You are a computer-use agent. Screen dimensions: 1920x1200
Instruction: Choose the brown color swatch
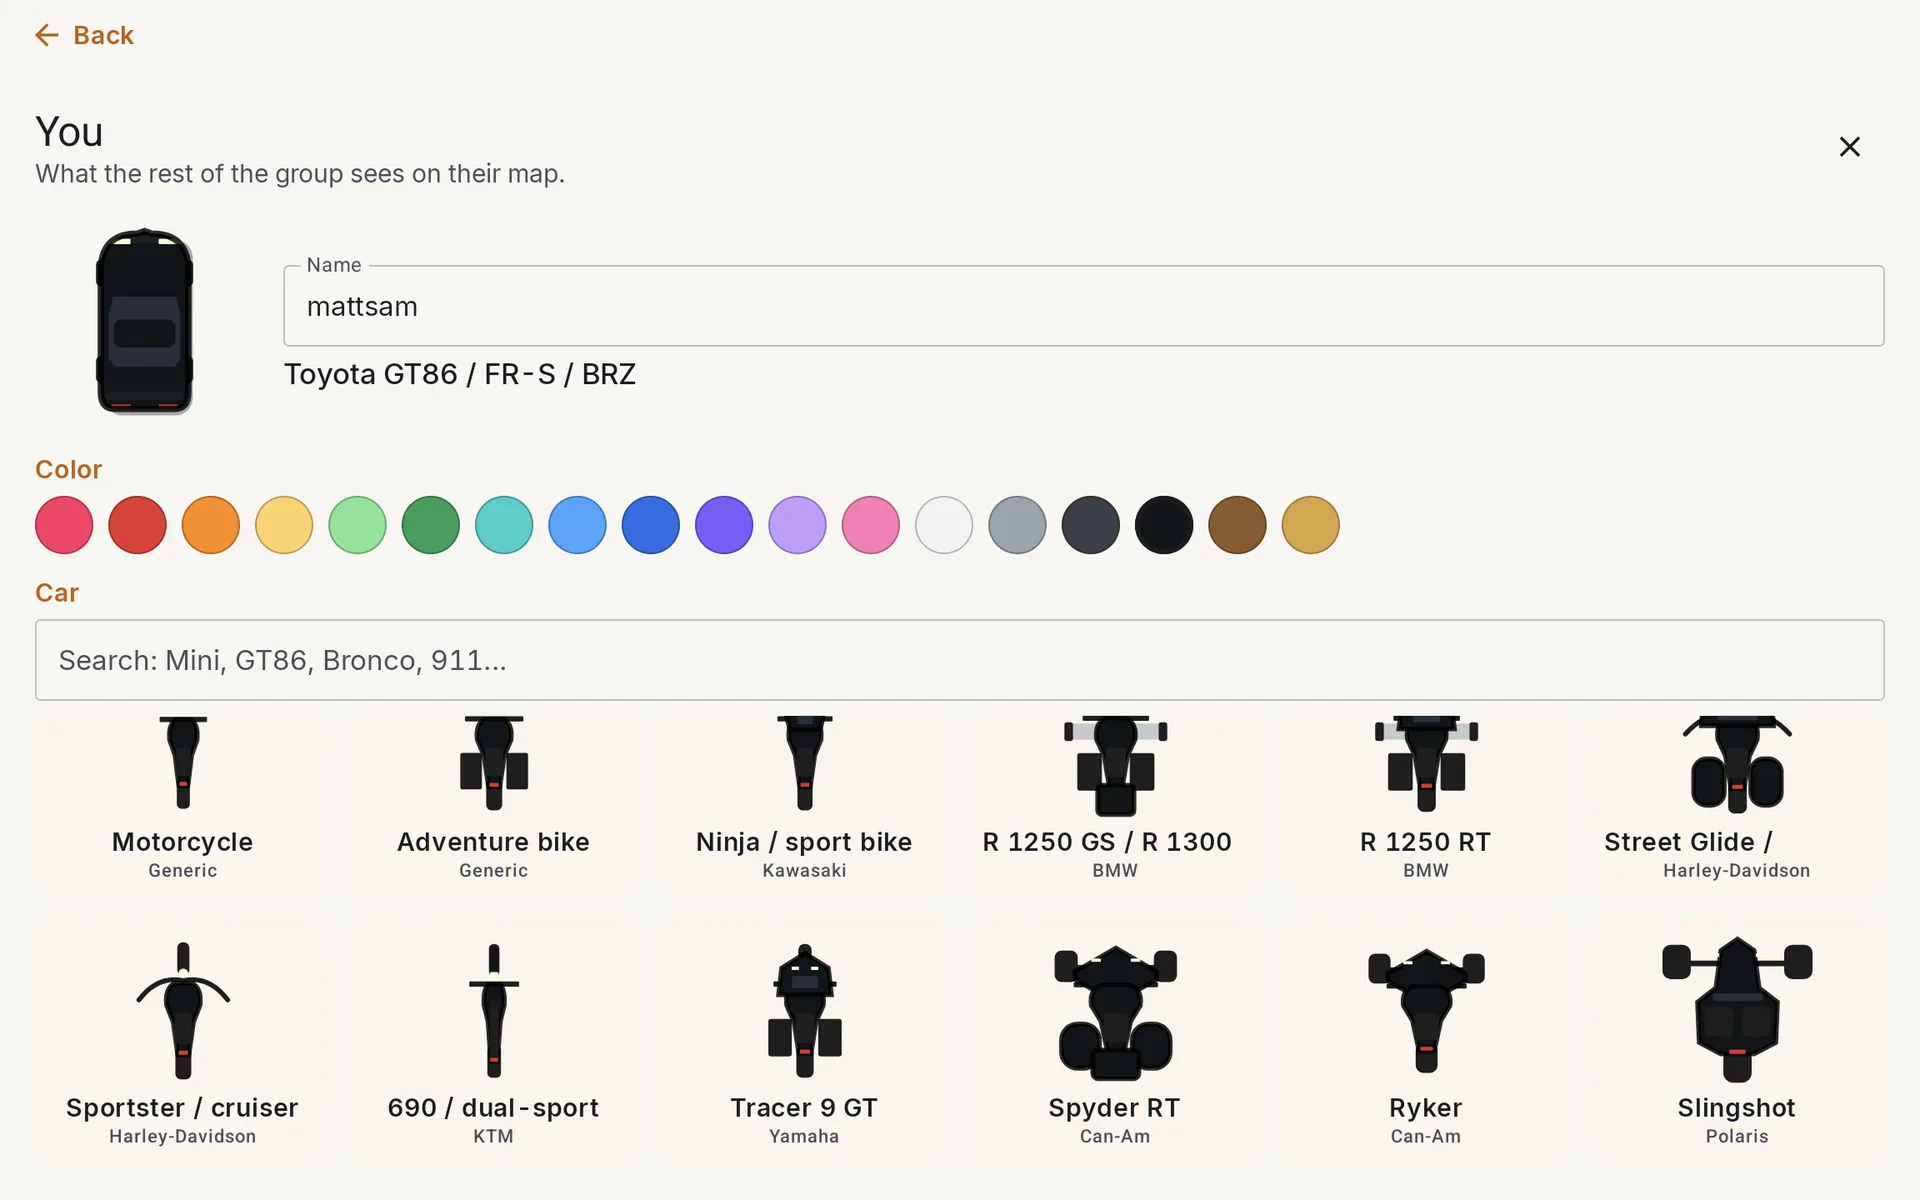pos(1237,525)
